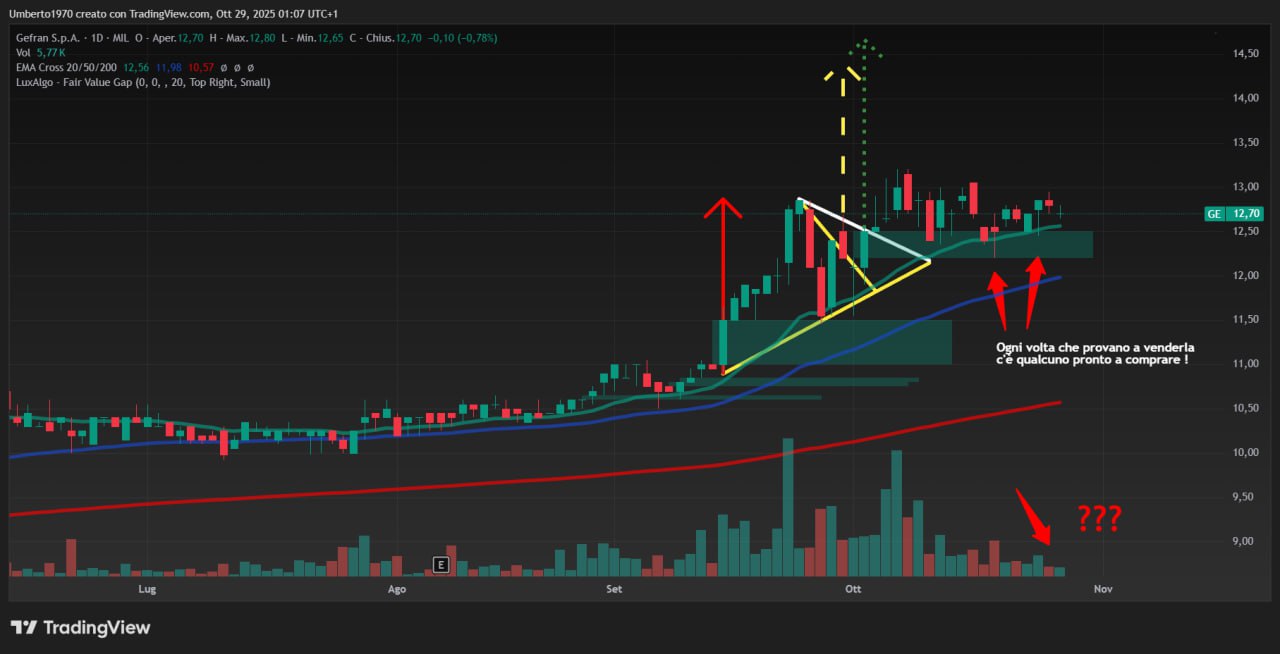Click the green EMA value 12,56
Image resolution: width=1280 pixels, height=654 pixels.
tap(136, 67)
